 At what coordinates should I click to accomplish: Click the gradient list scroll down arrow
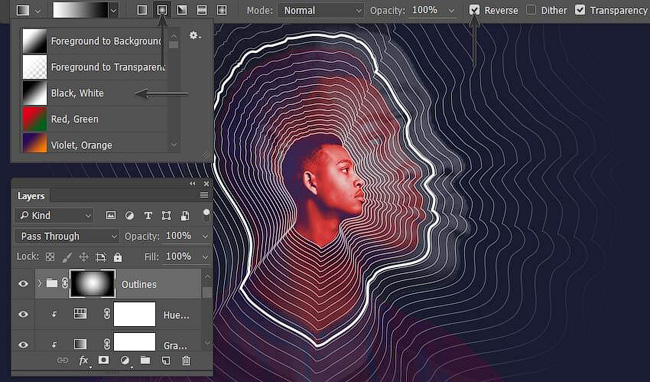pyautogui.click(x=174, y=145)
